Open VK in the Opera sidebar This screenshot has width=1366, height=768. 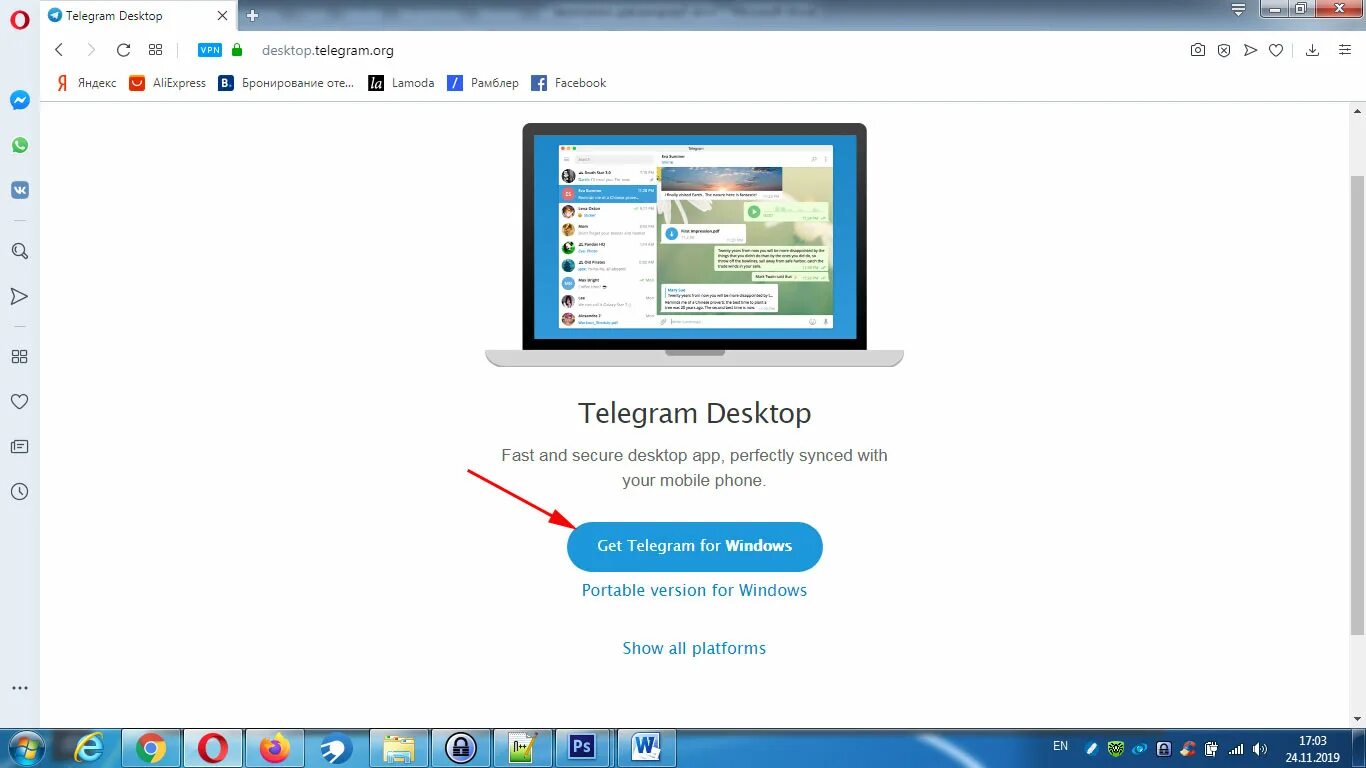tap(20, 190)
